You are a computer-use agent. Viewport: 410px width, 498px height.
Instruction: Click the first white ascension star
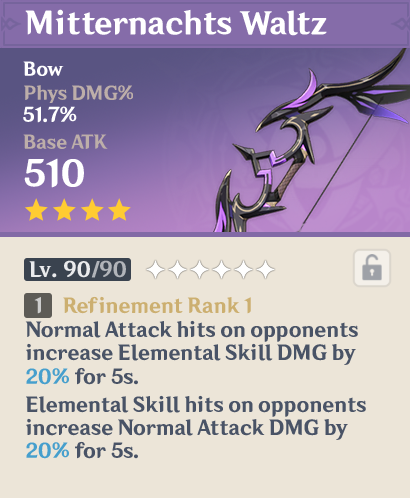(x=156, y=269)
